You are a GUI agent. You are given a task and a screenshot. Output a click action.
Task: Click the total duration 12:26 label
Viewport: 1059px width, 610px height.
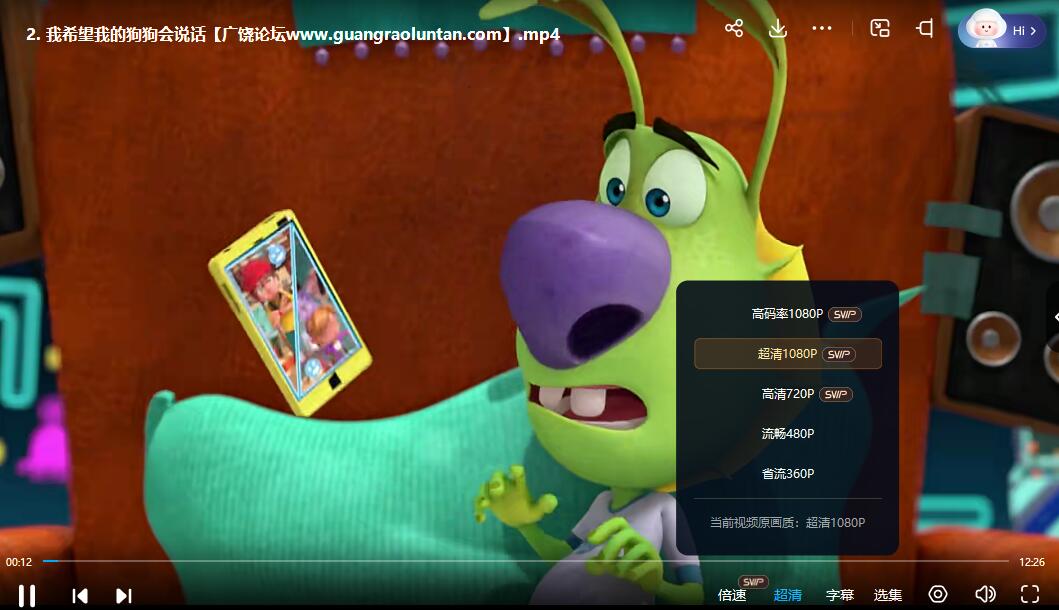[x=1031, y=562]
